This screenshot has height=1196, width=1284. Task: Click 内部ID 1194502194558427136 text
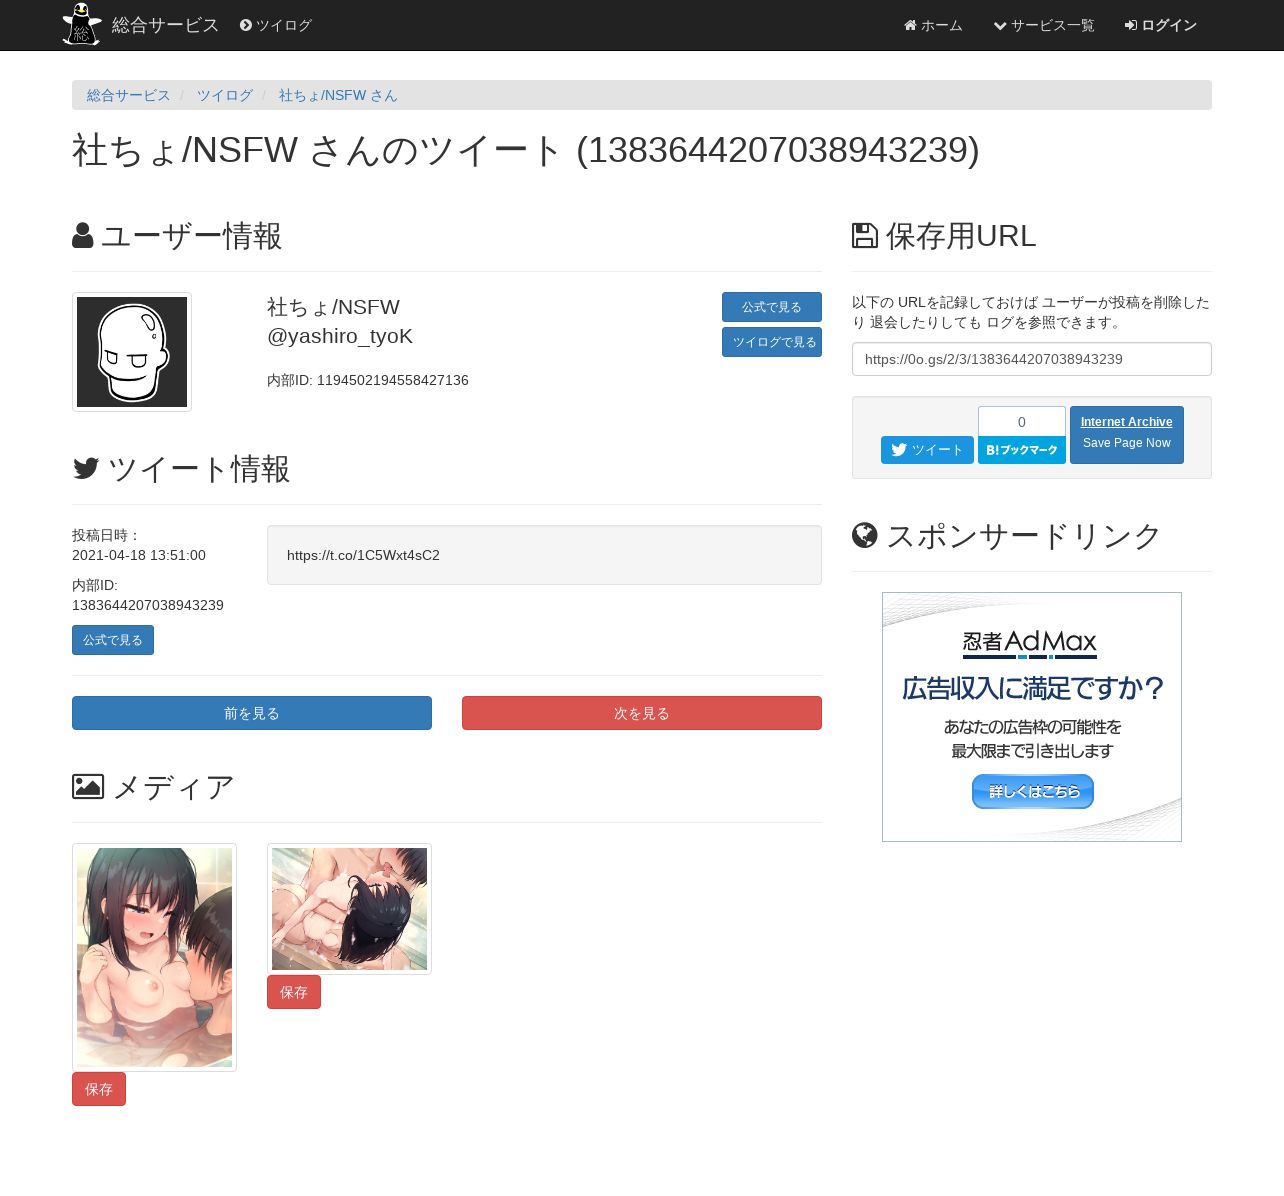(368, 380)
